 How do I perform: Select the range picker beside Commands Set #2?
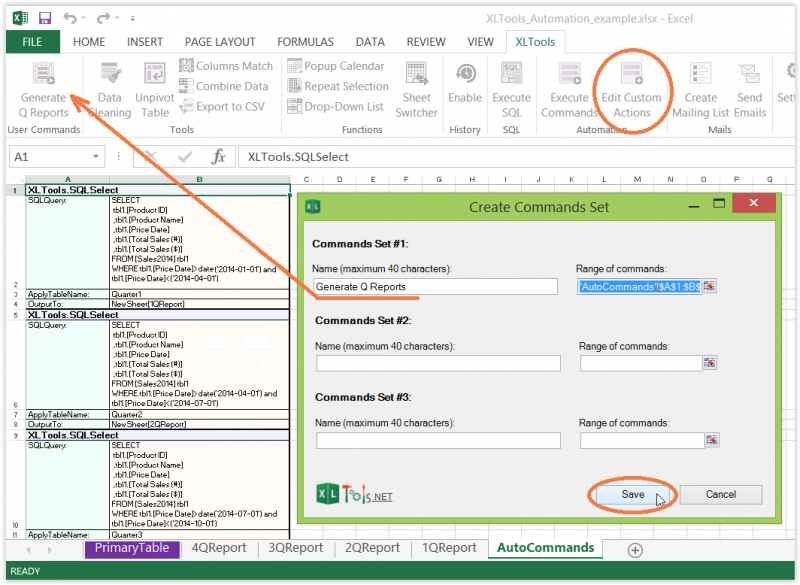pyautogui.click(x=710, y=362)
